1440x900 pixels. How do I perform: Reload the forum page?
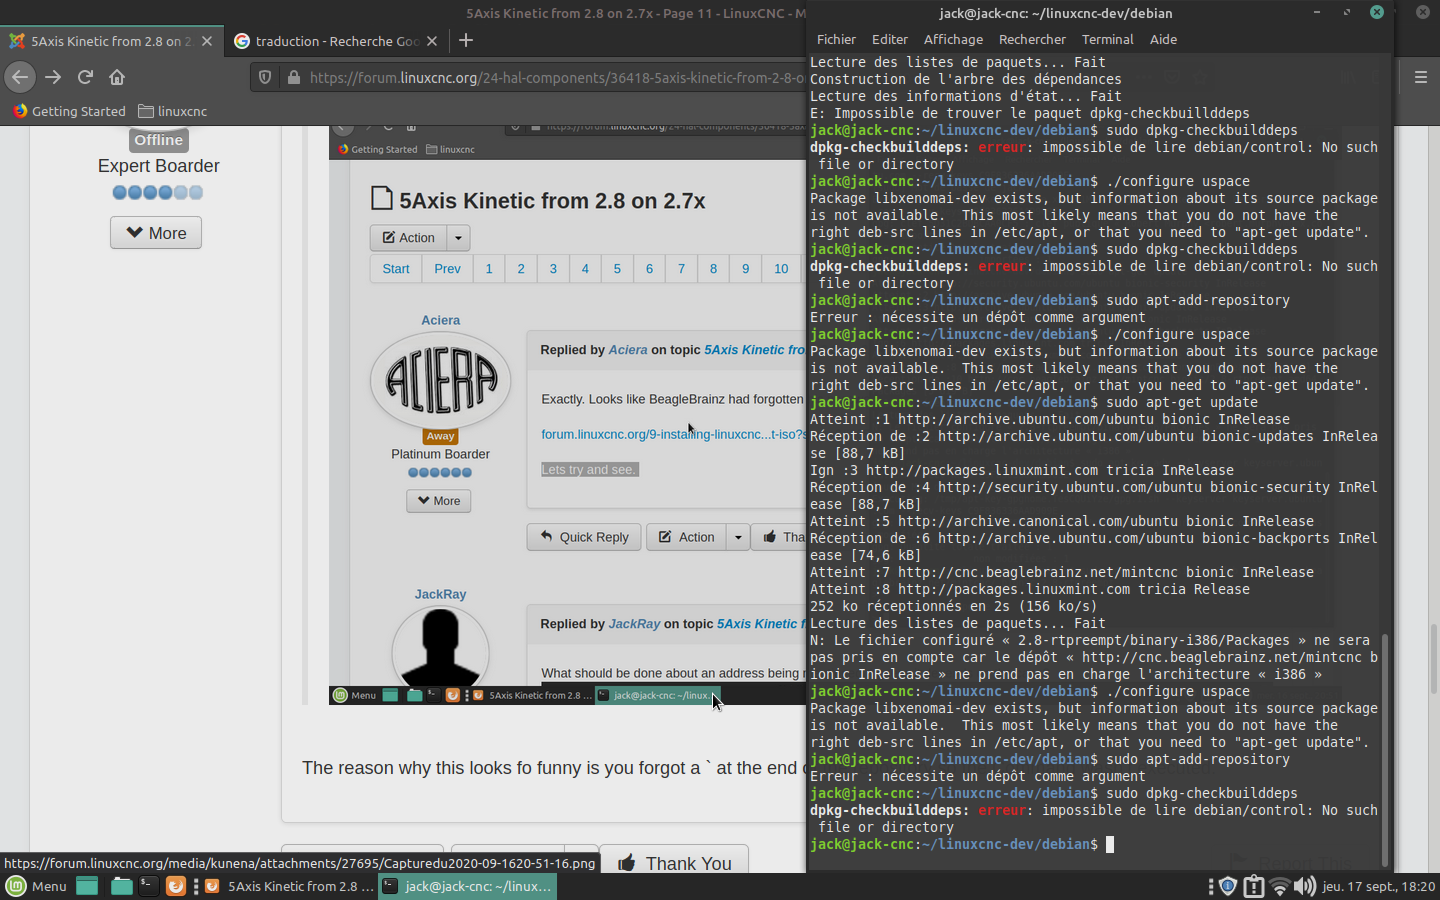85,77
